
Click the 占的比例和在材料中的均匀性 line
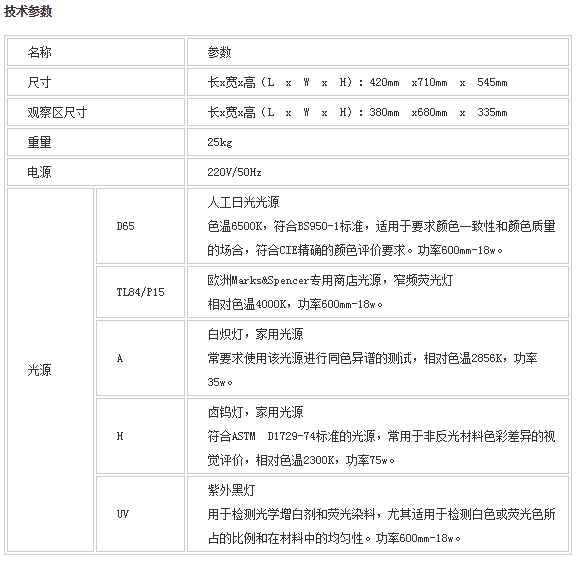pyautogui.click(x=334, y=539)
